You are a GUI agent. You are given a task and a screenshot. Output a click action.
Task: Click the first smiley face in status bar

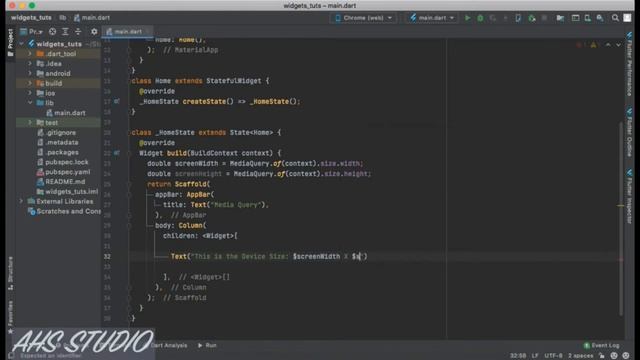(x=614, y=356)
